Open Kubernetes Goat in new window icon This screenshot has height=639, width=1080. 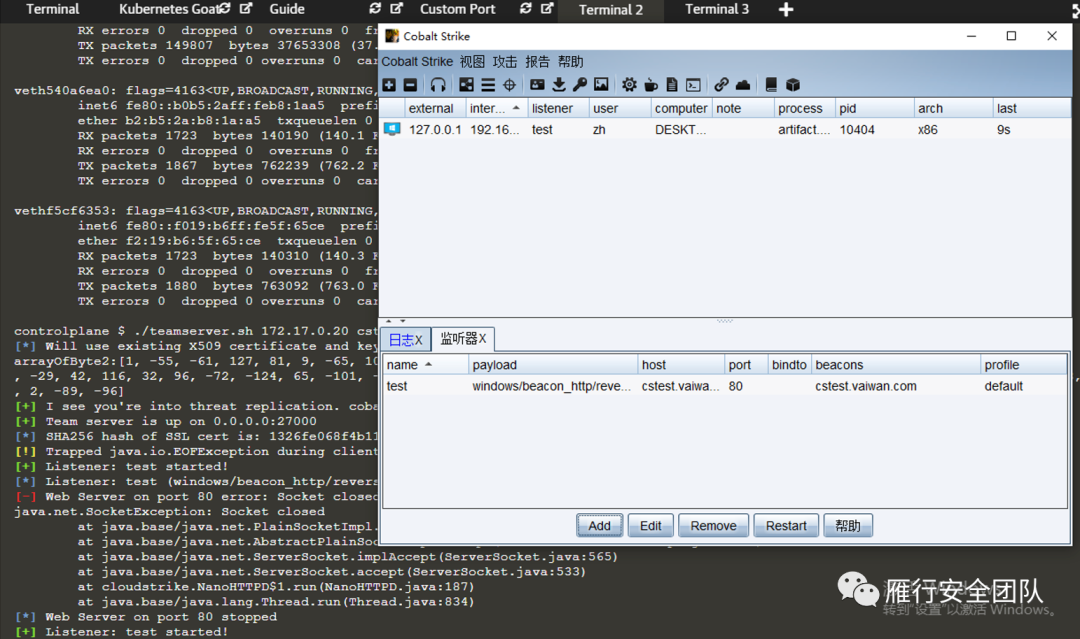246,8
